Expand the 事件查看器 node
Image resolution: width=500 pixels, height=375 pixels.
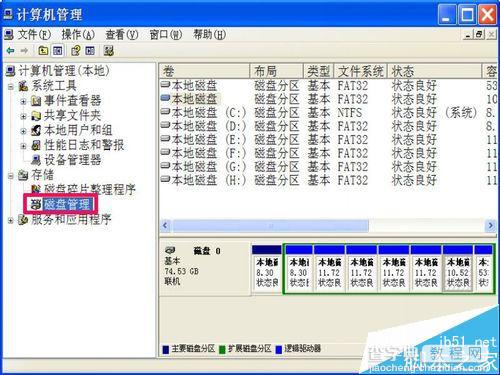pos(23,101)
